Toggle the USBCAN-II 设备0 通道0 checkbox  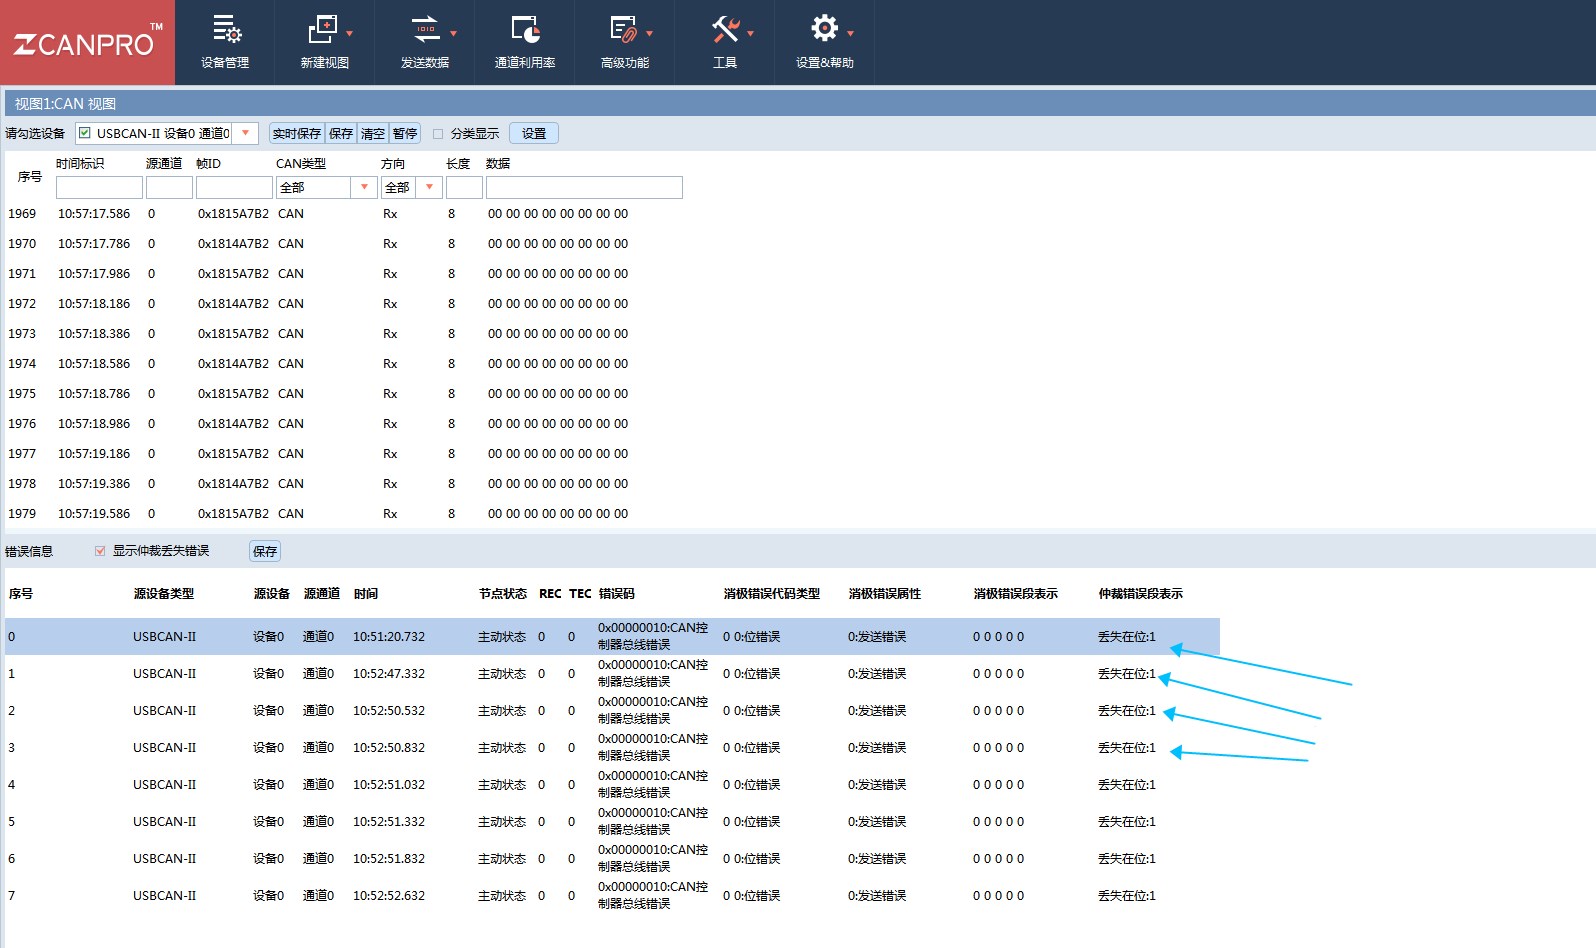click(85, 133)
